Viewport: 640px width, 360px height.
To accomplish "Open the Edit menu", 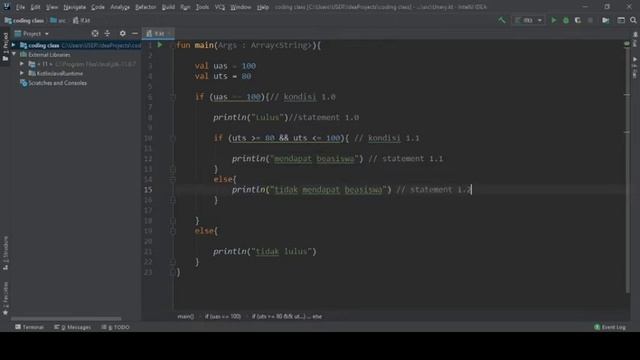I will [36, 7].
